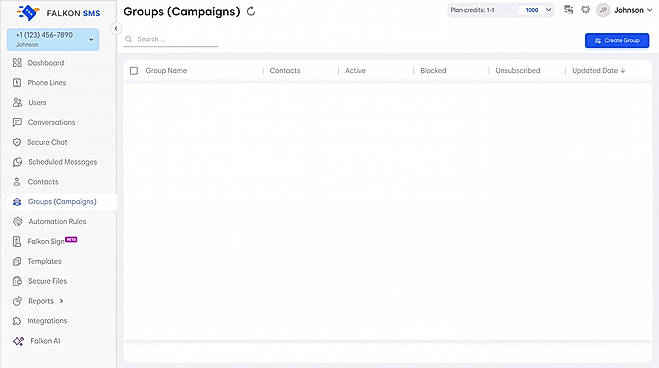Click the Secure Files icon

point(17,281)
